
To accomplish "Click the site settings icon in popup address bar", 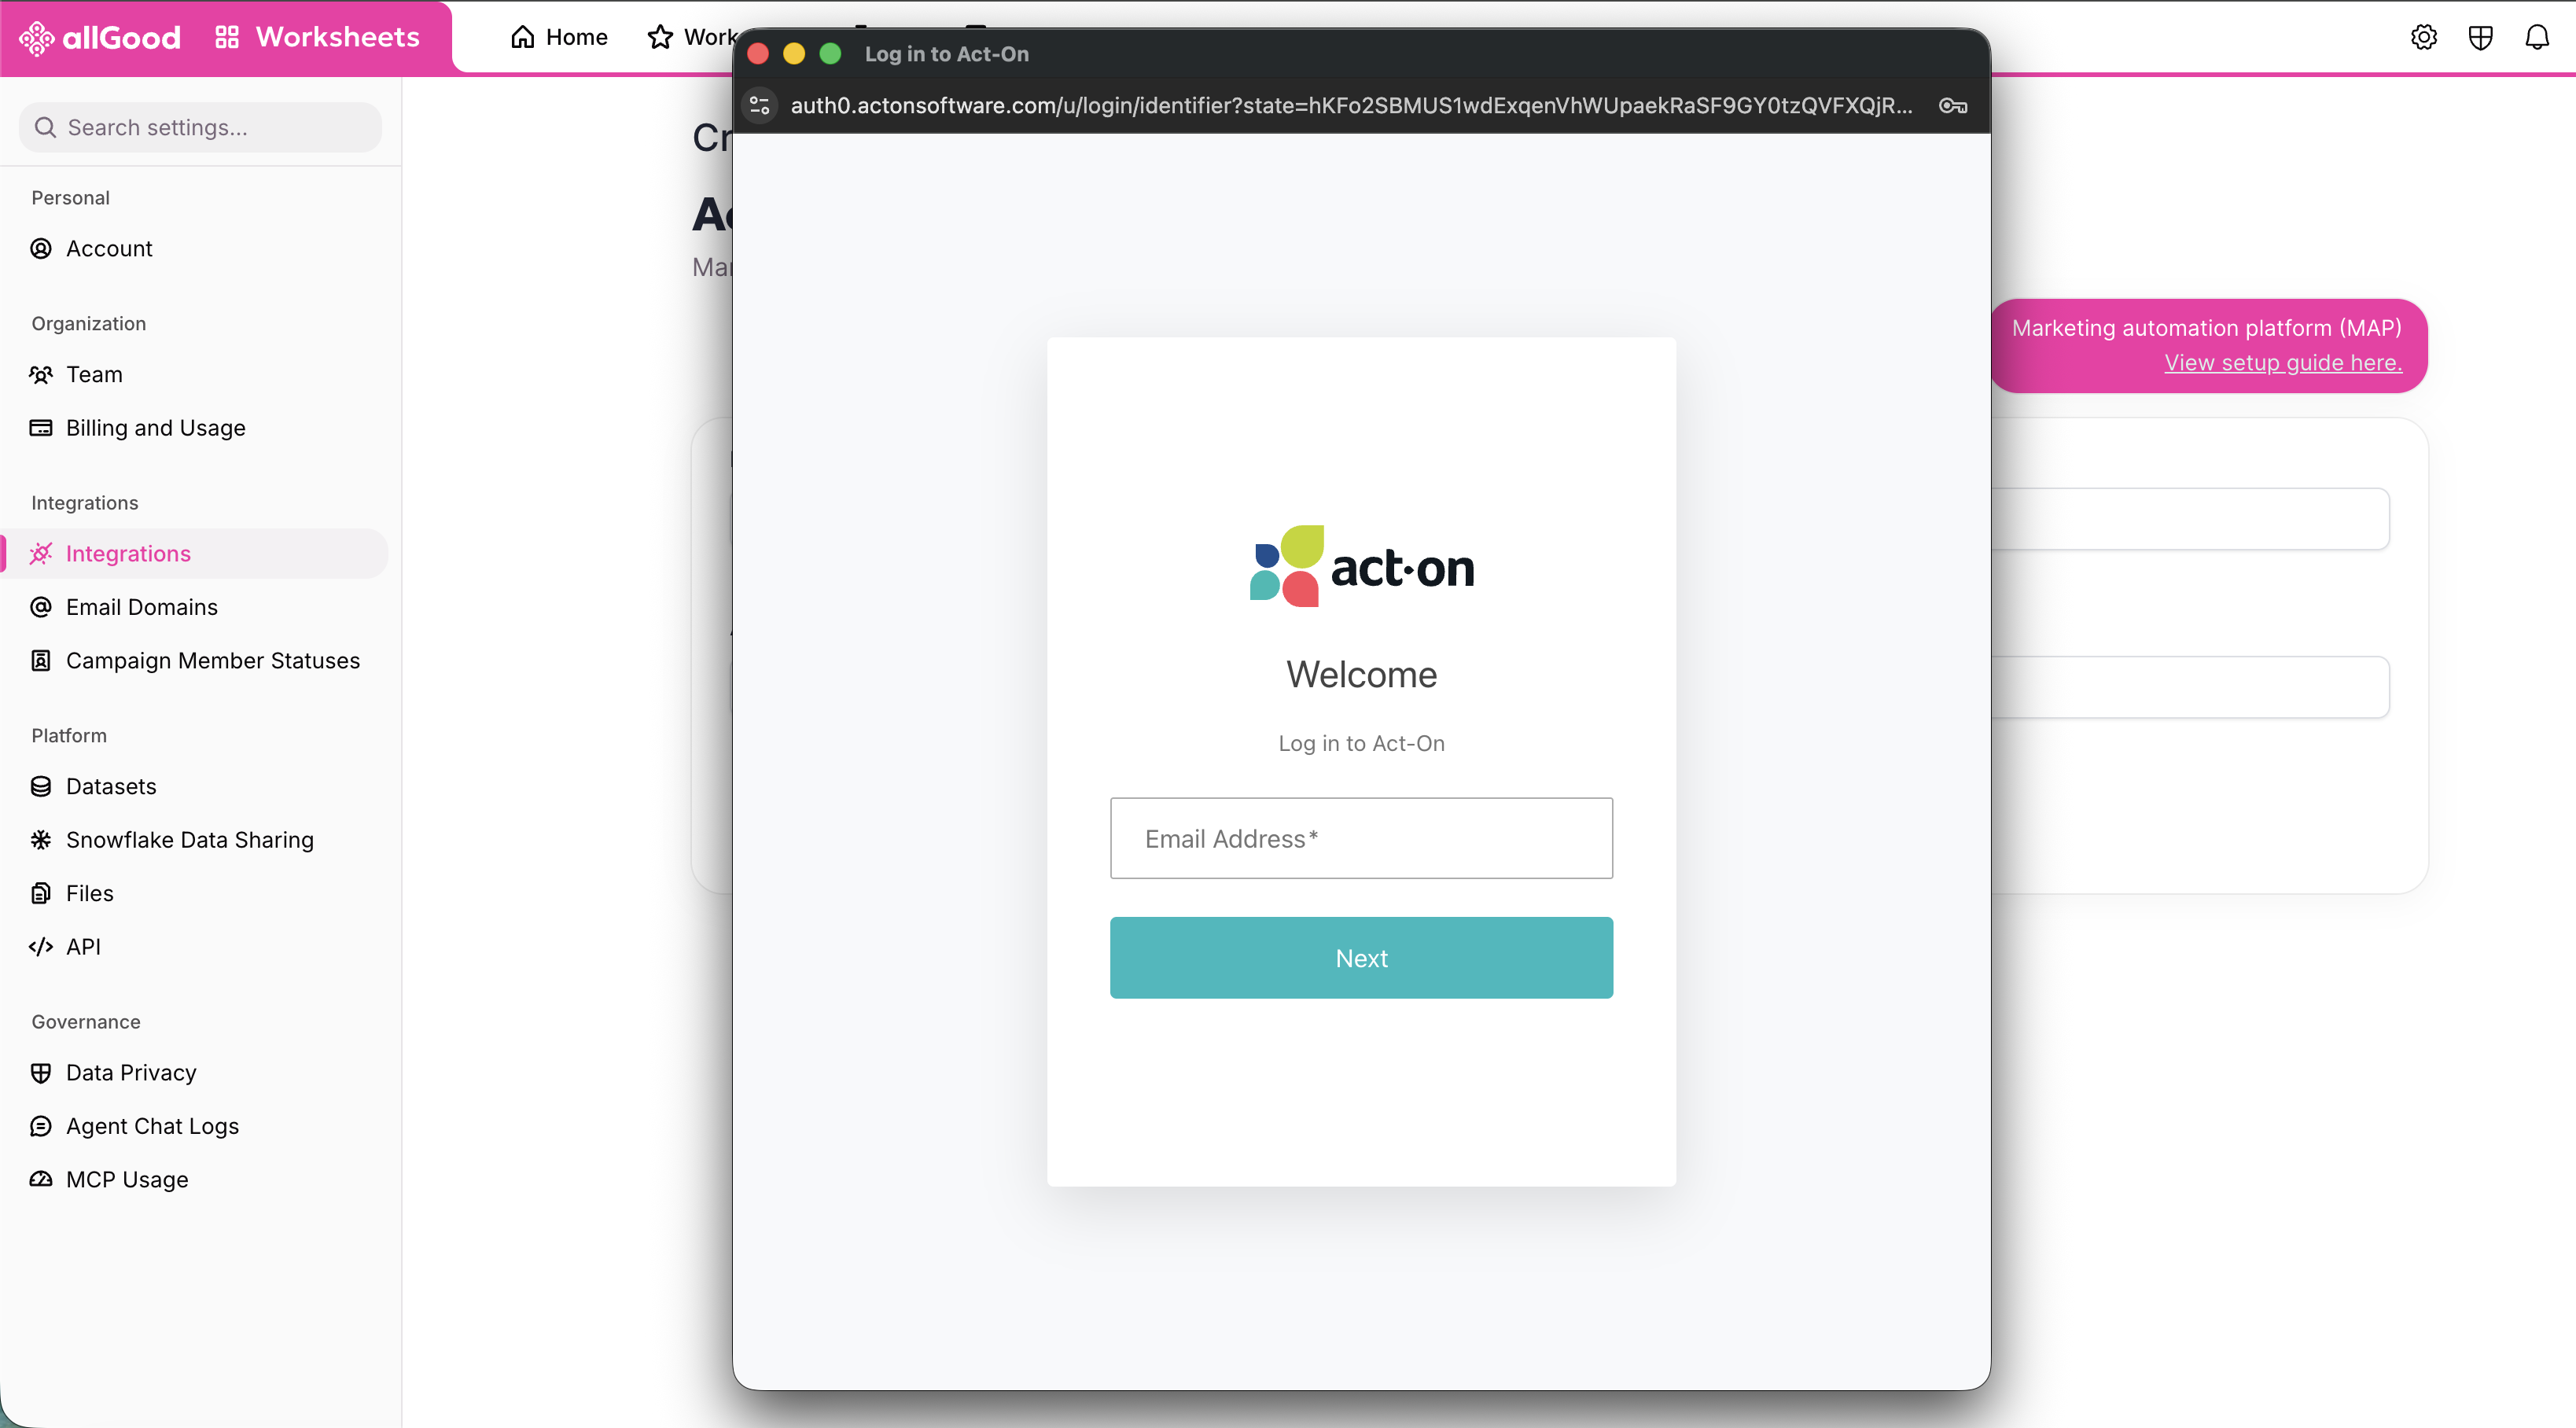I will click(760, 106).
